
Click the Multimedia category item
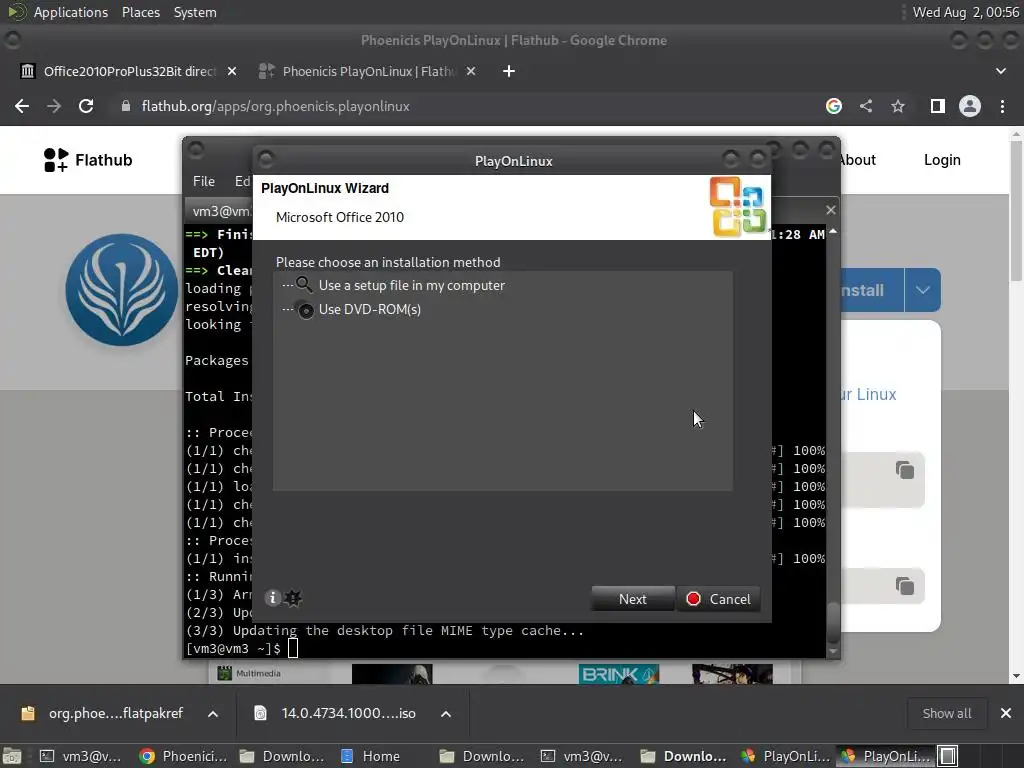(249, 673)
